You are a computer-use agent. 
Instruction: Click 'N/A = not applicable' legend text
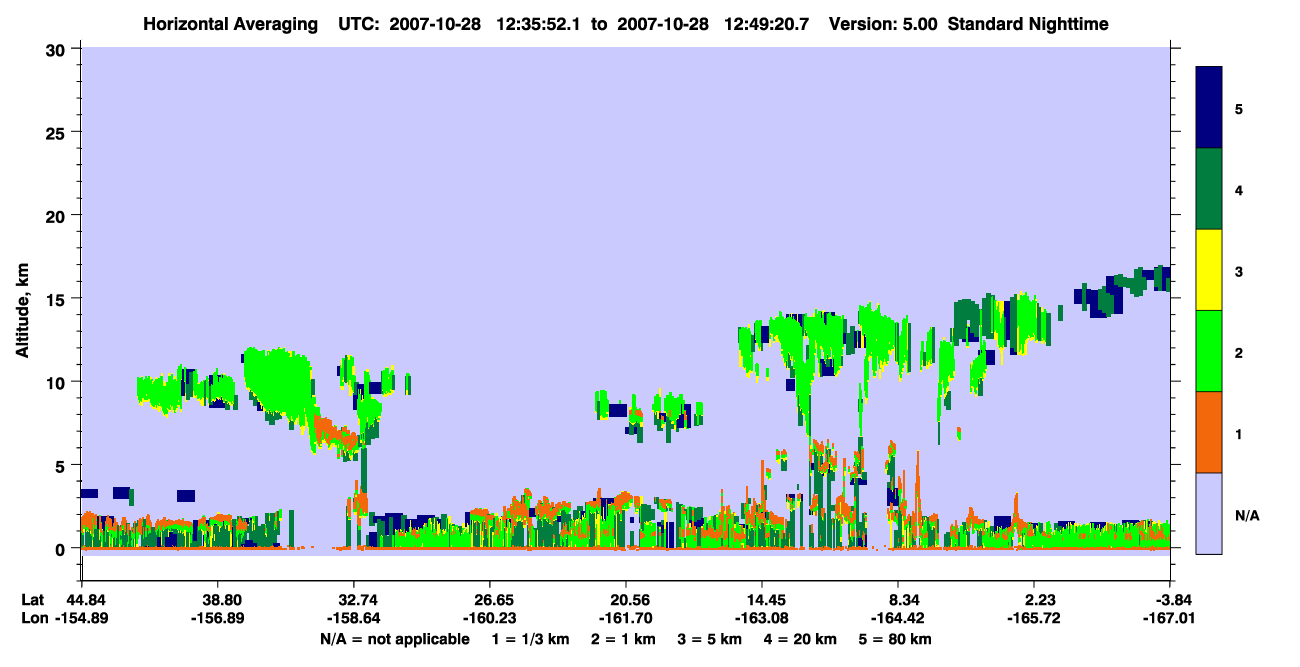click(394, 639)
